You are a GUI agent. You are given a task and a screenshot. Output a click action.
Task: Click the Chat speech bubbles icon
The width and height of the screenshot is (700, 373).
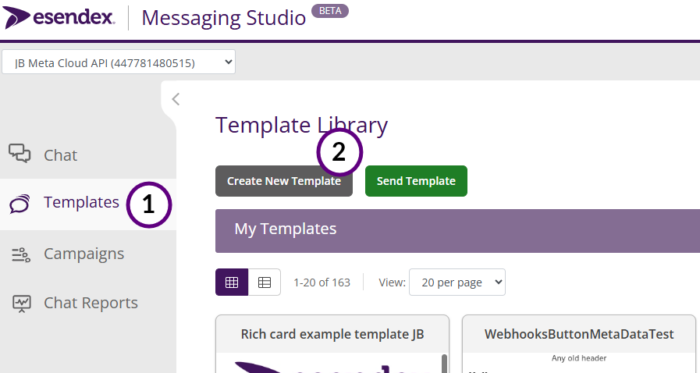(x=20, y=153)
